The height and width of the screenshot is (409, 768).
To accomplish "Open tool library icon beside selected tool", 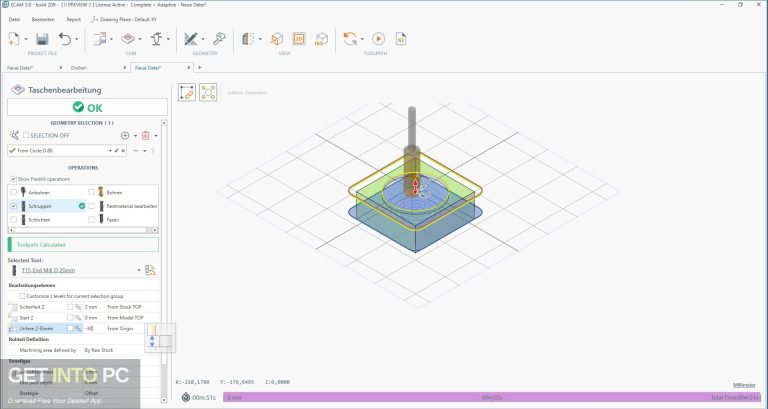I will coord(151,270).
